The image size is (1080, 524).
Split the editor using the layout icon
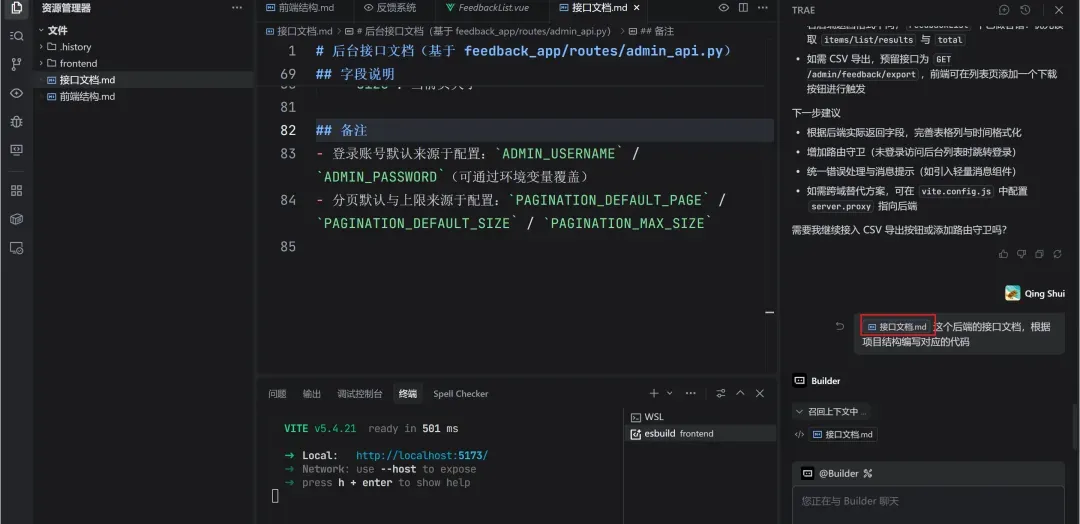[744, 8]
